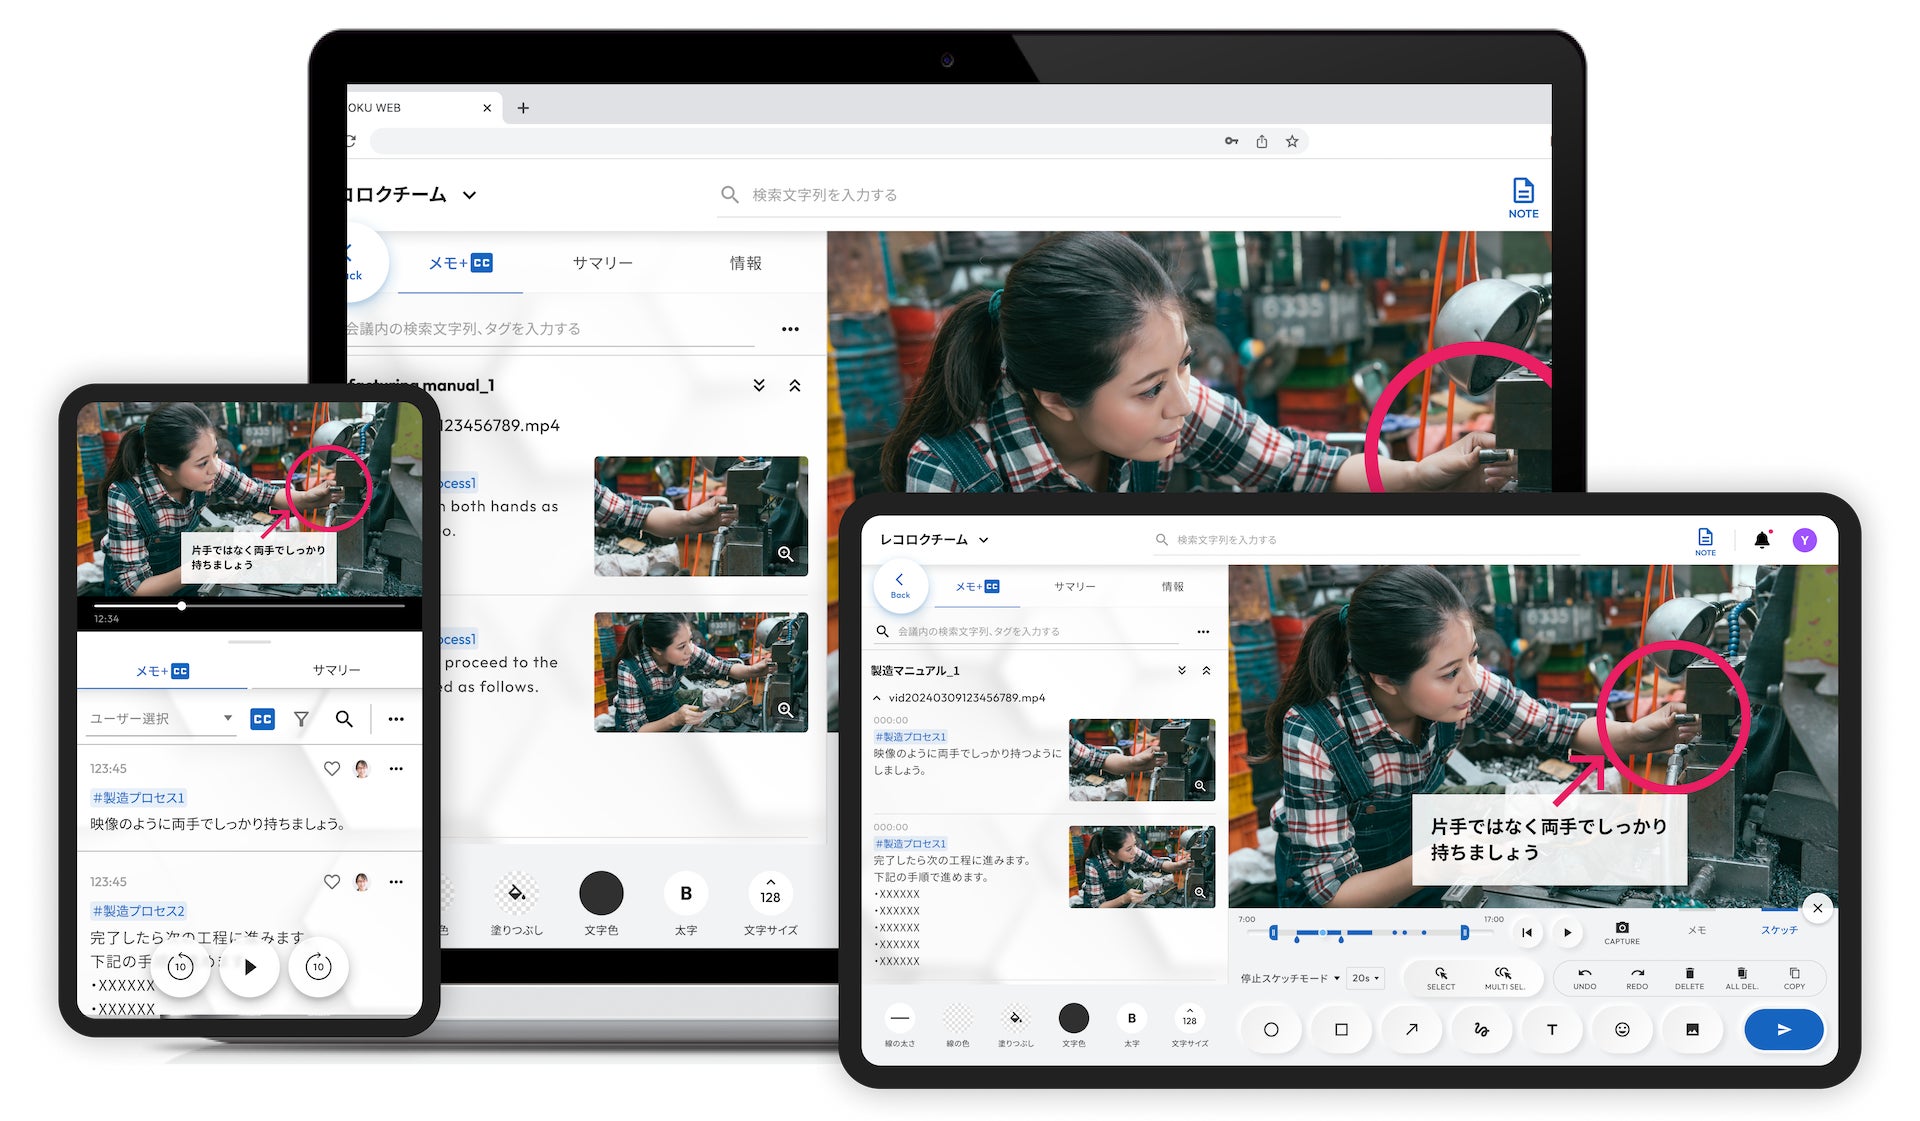Click the CAPTURE camera icon

(1621, 929)
